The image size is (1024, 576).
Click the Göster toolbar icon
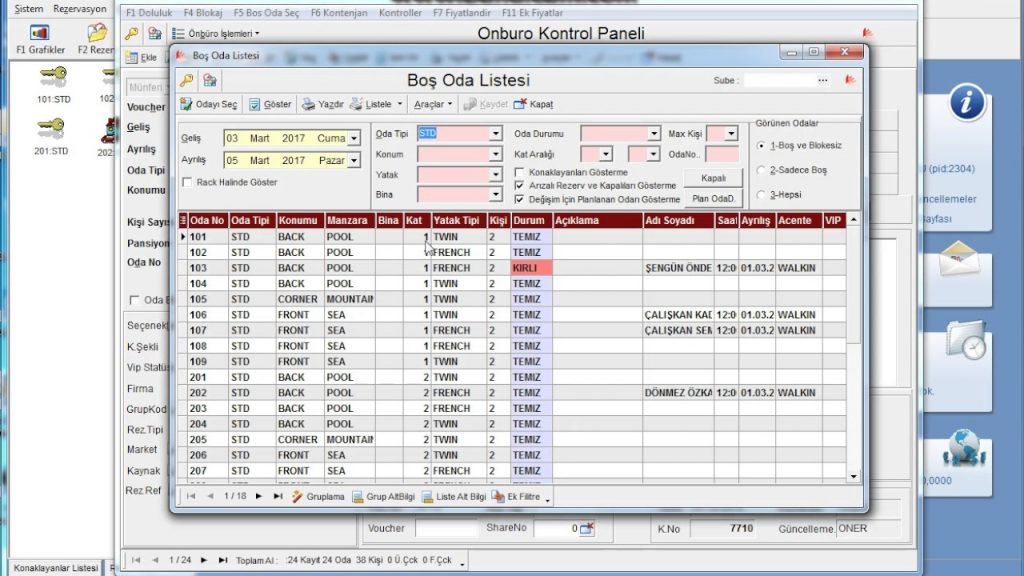pyautogui.click(x=255, y=104)
